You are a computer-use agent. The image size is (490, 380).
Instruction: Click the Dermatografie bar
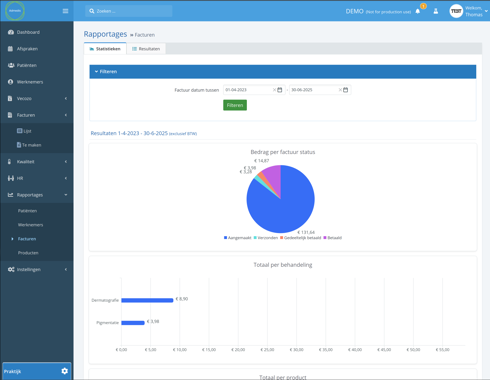(147, 300)
